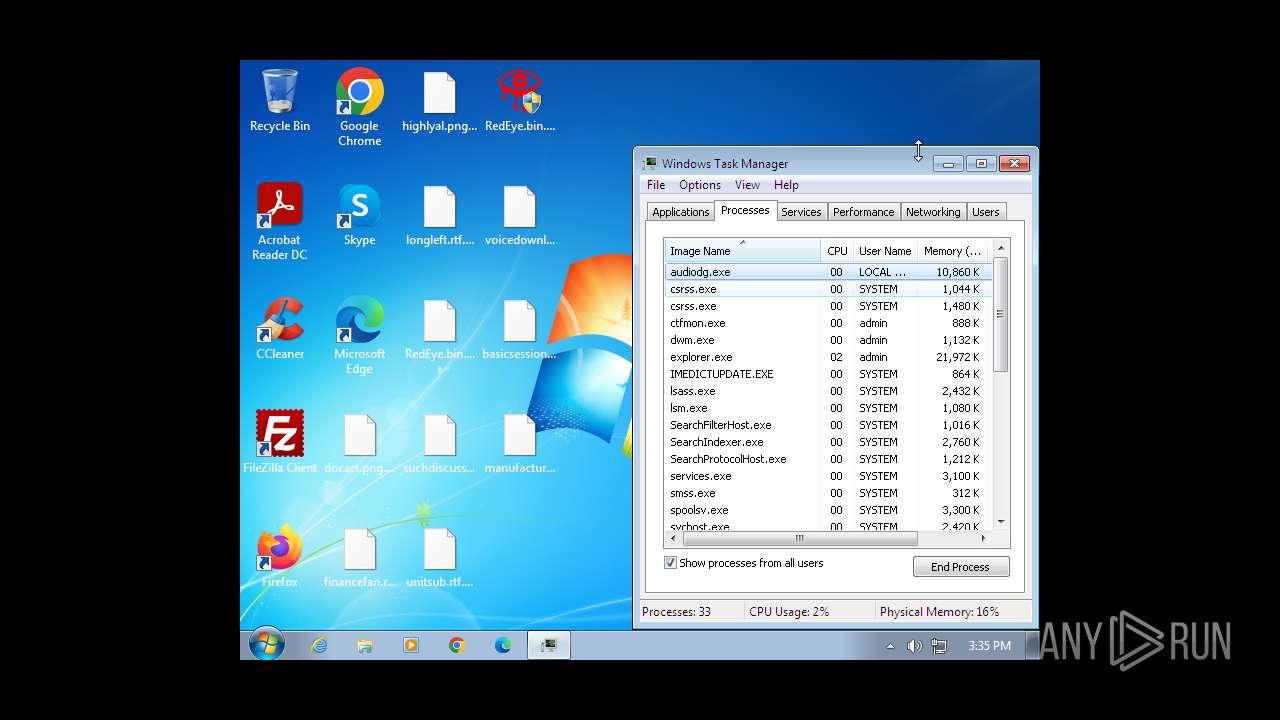
Task: Open the Firefox desktop shortcut
Action: point(280,556)
